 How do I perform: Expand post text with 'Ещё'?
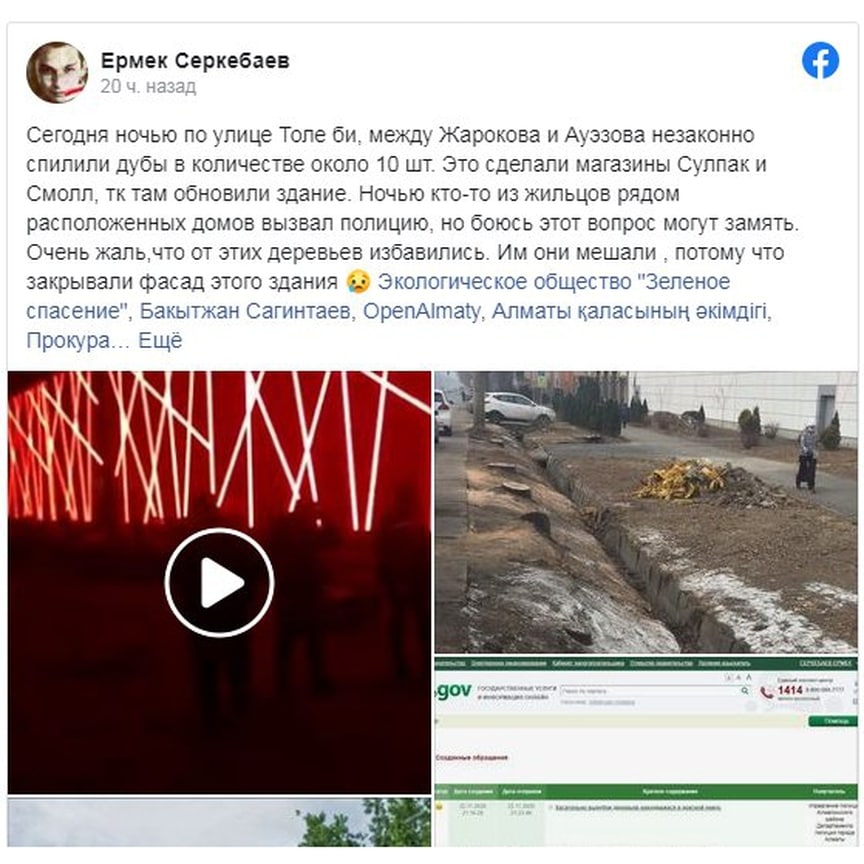coord(160,340)
